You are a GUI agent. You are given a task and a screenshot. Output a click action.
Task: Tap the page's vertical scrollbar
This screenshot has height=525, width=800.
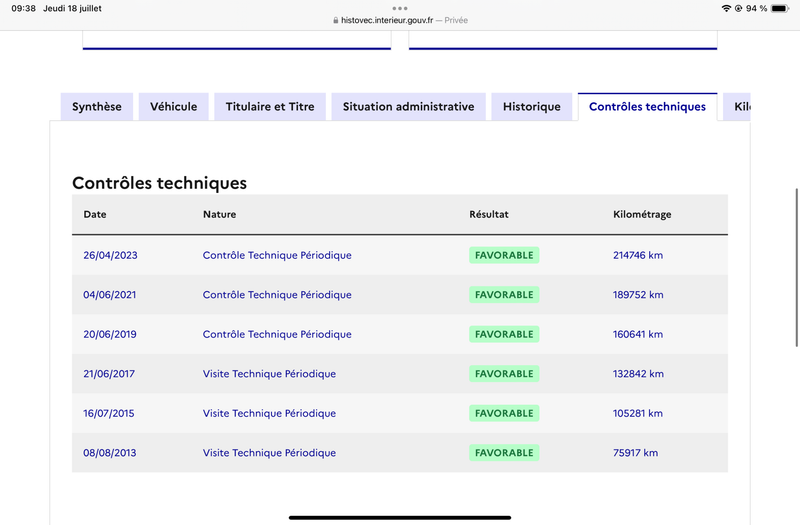coord(796,268)
